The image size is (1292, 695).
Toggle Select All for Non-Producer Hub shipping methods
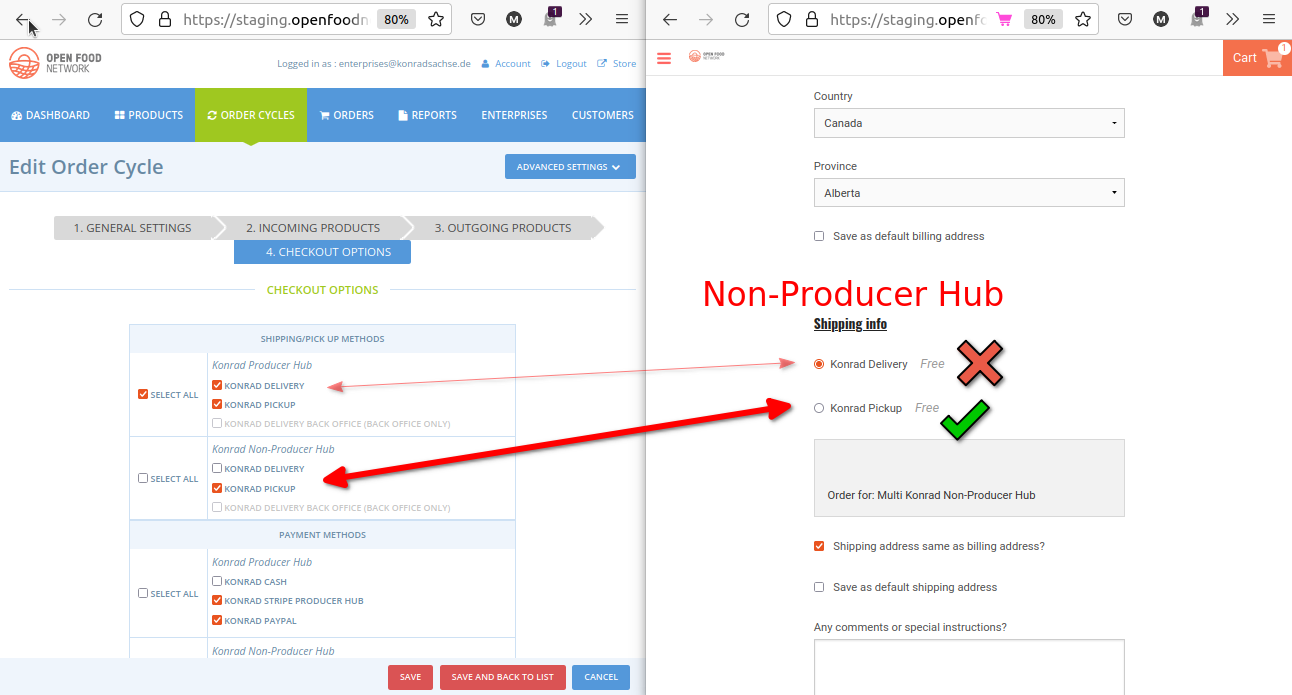143,478
